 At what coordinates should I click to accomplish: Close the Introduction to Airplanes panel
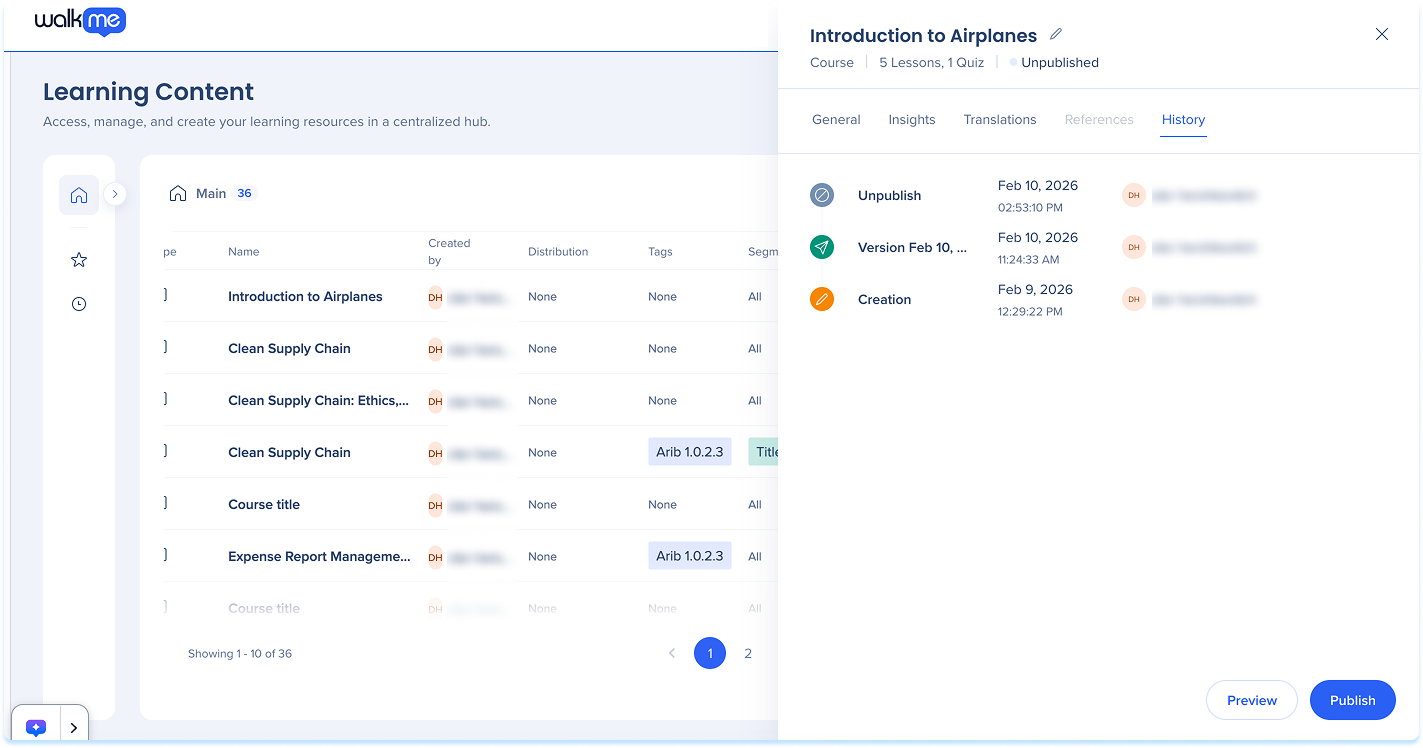tap(1381, 34)
